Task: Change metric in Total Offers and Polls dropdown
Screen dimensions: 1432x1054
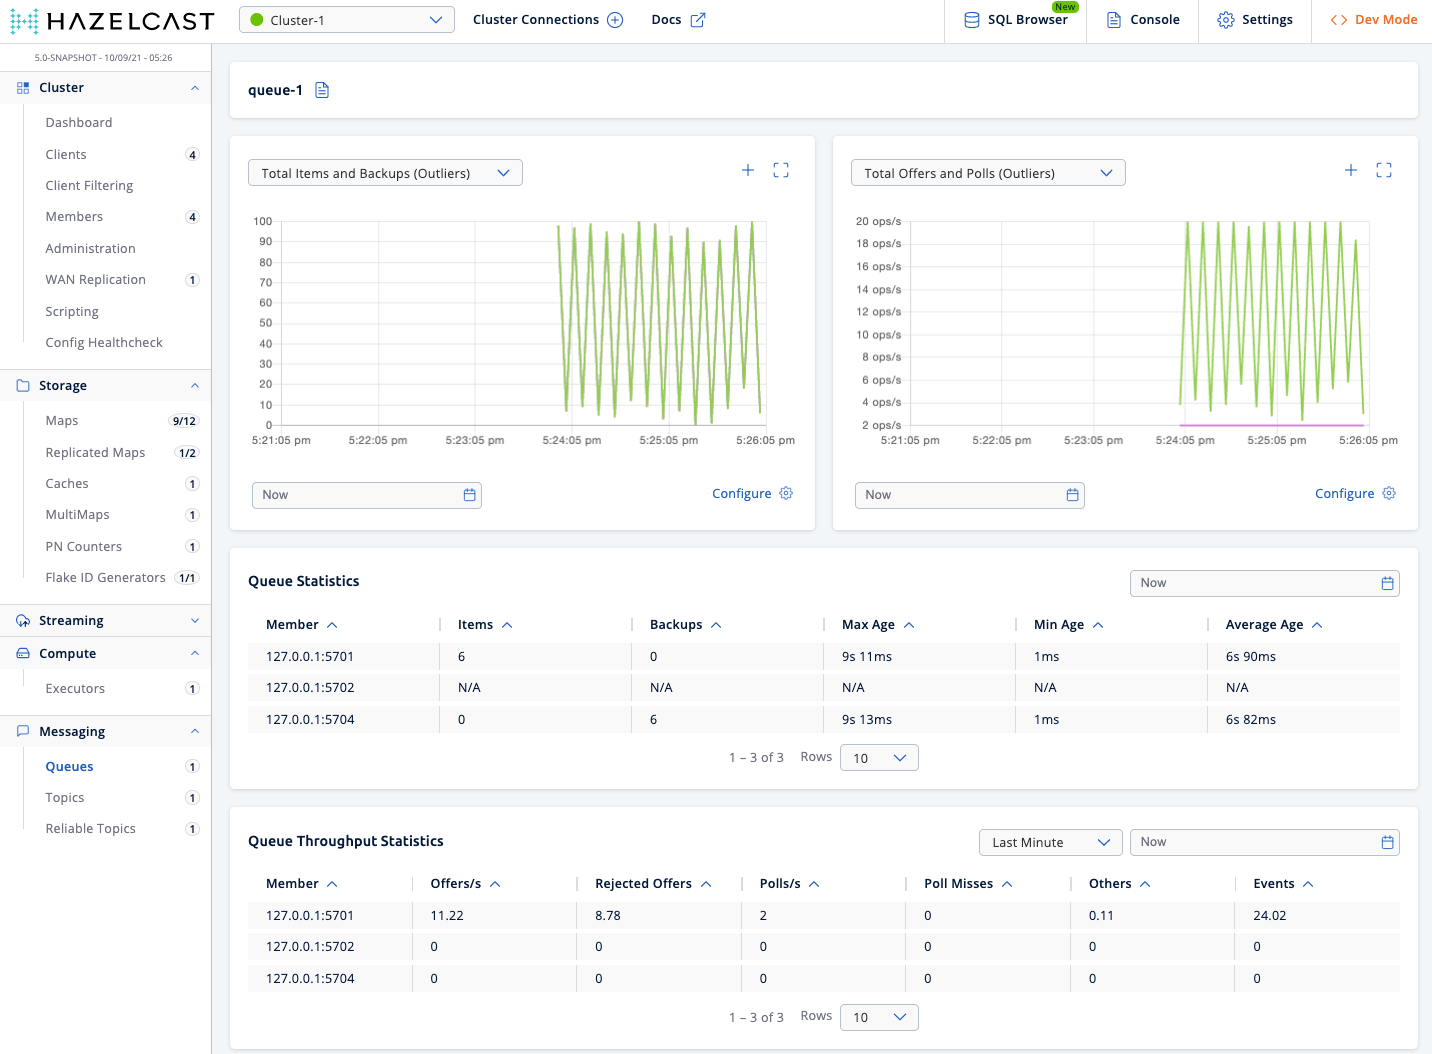Action: click(987, 172)
